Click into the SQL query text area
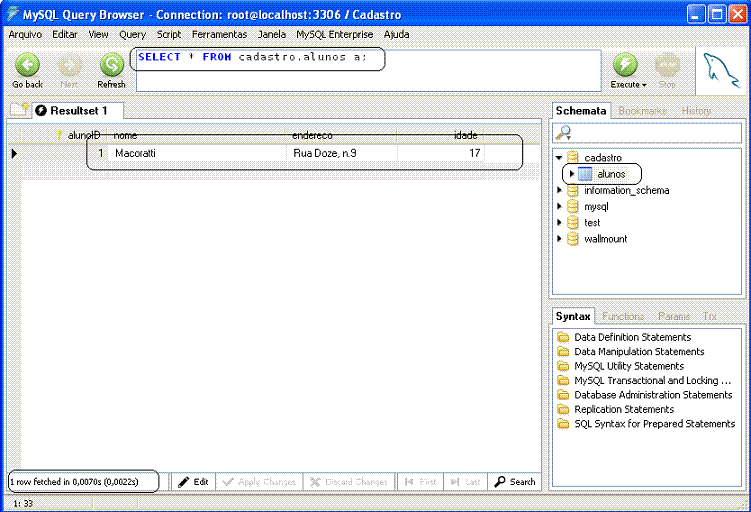The image size is (751, 512). (368, 70)
